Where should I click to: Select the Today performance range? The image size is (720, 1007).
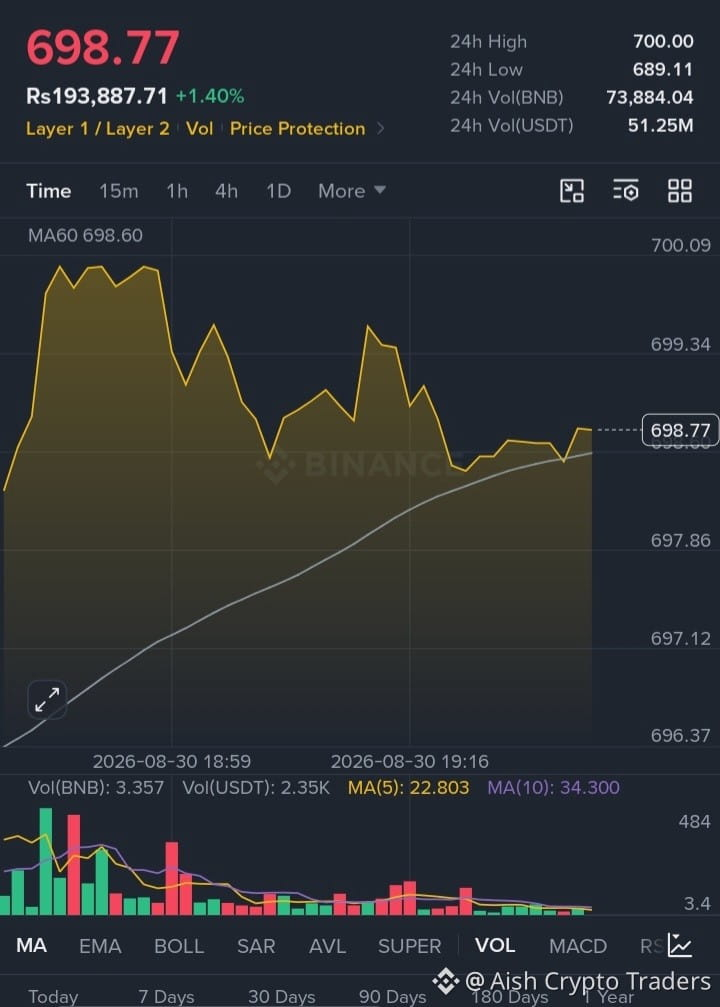click(x=53, y=996)
